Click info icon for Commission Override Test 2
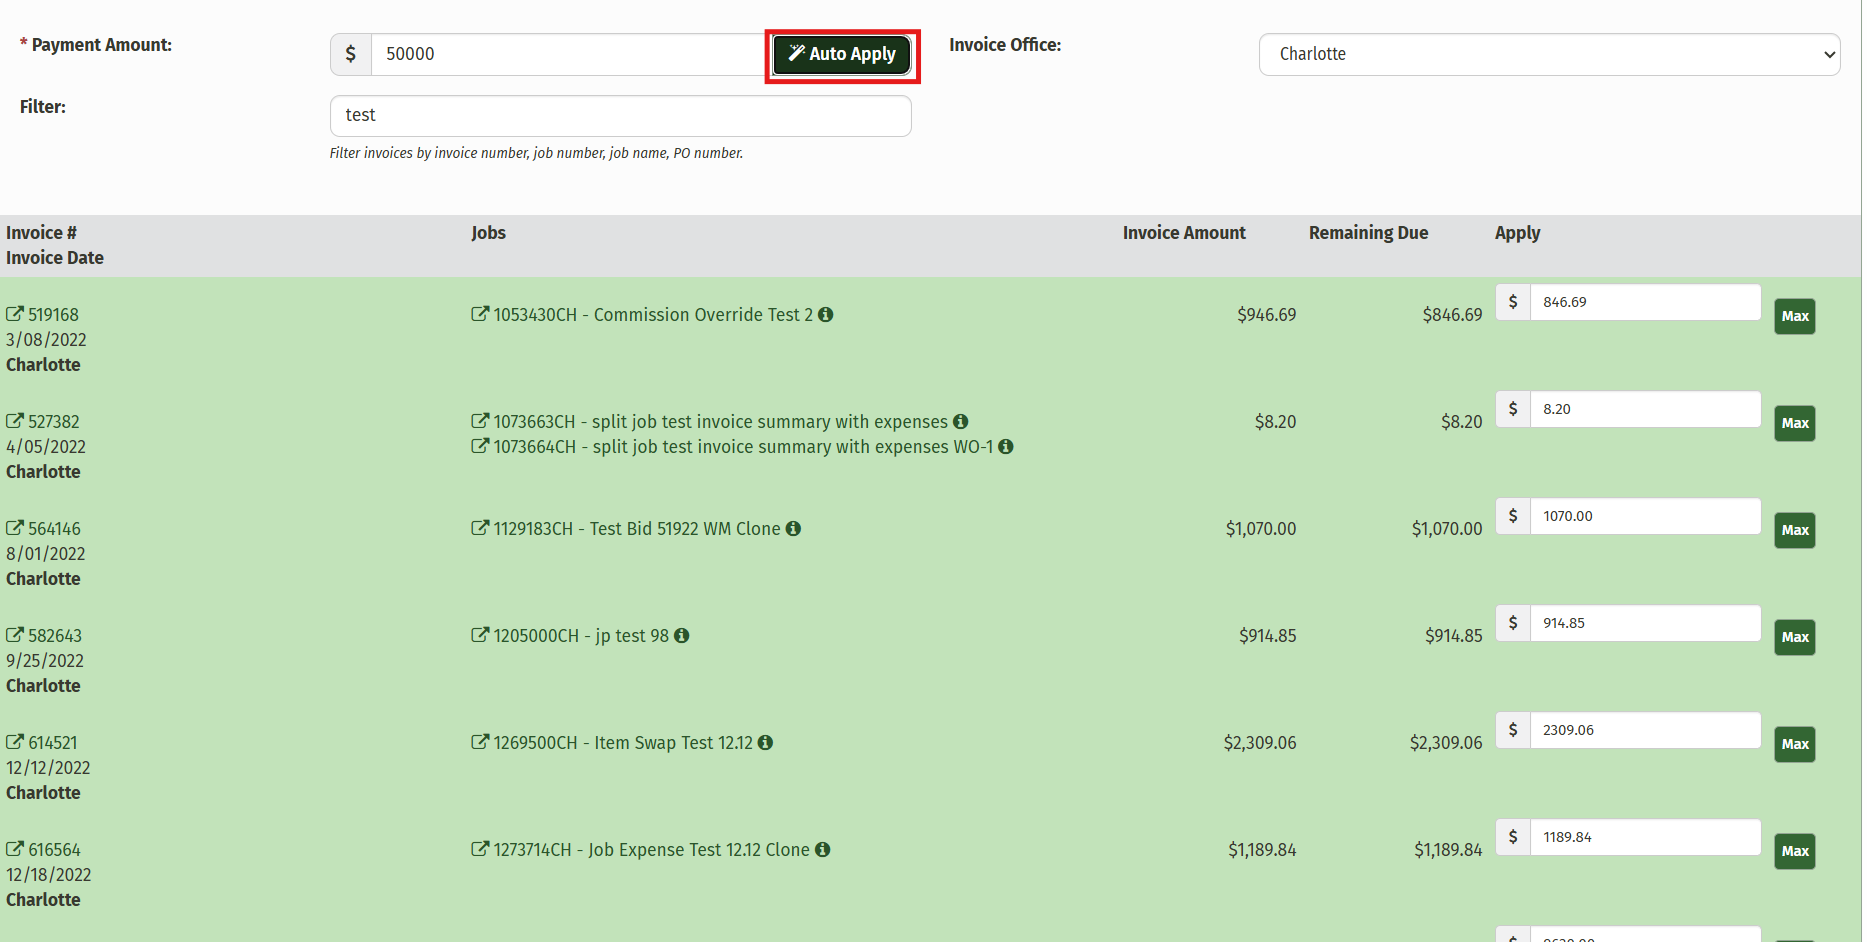The image size is (1867, 942). [x=826, y=315]
